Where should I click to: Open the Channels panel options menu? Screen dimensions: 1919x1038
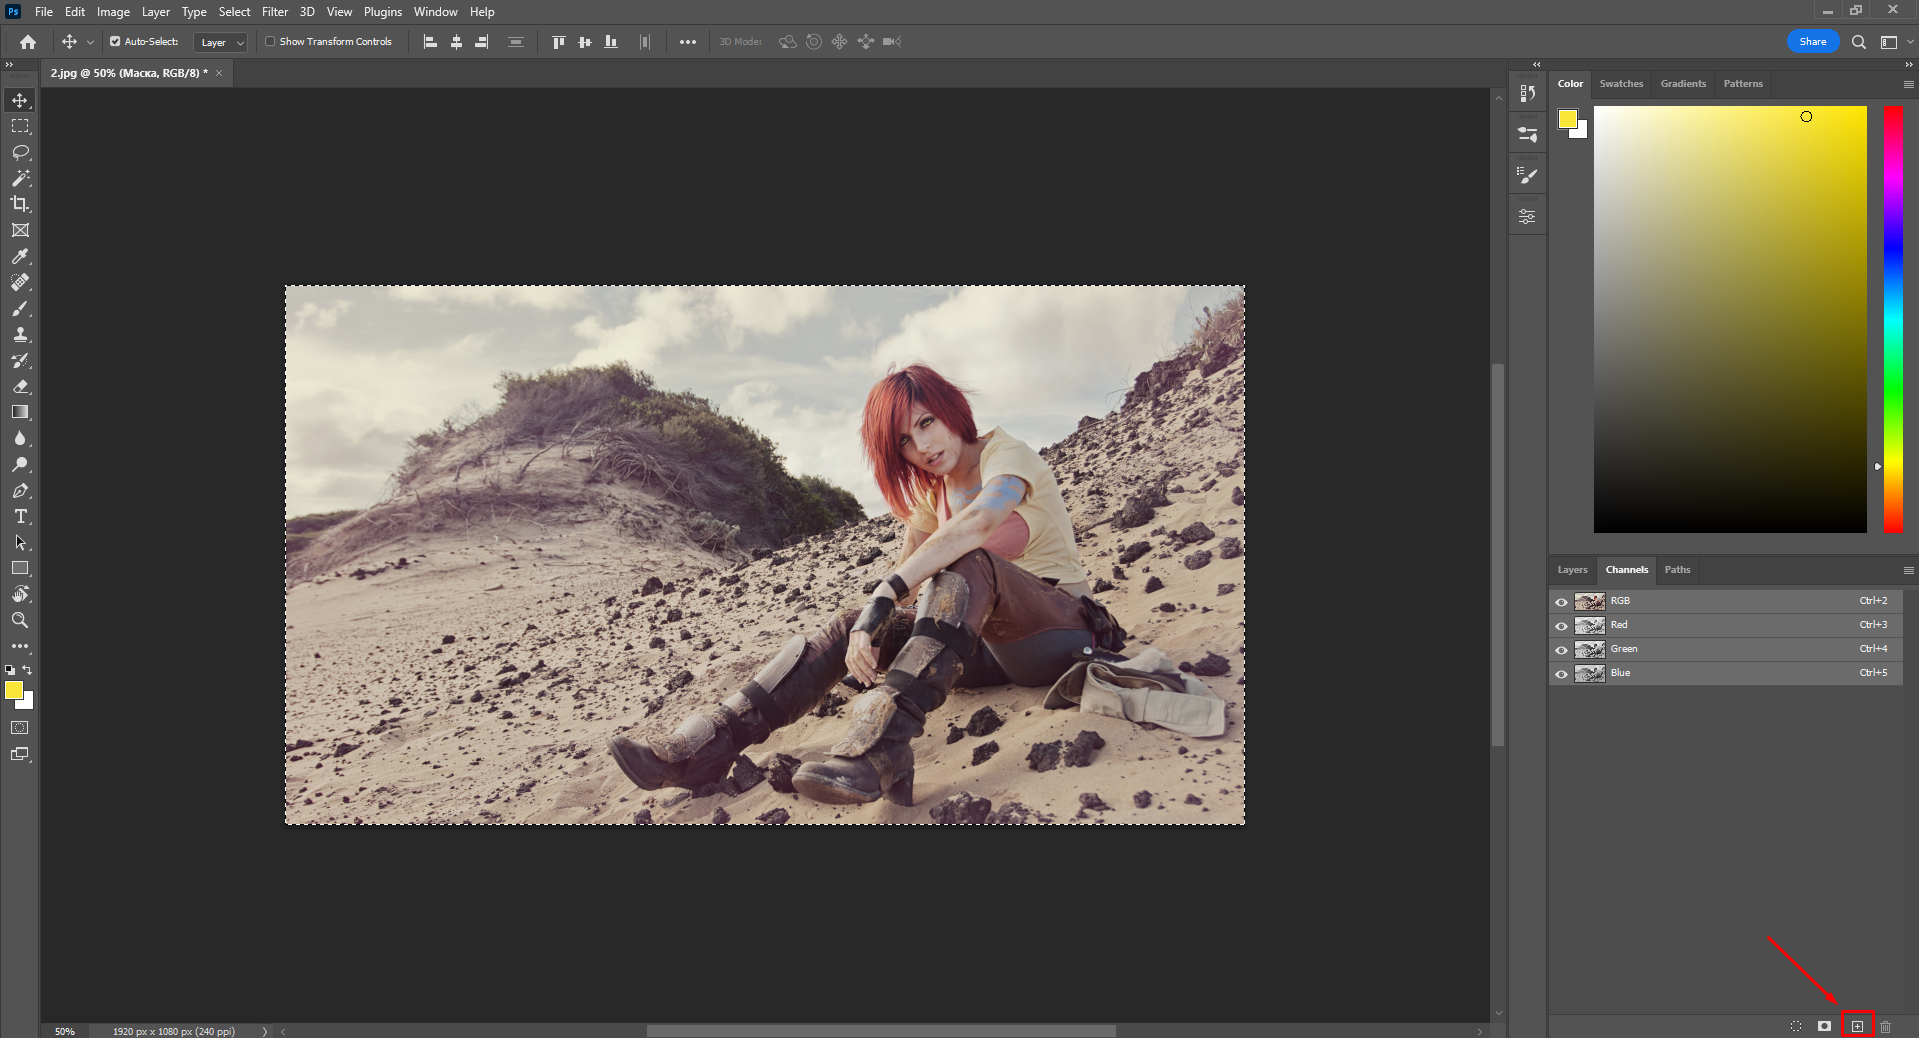[1908, 570]
